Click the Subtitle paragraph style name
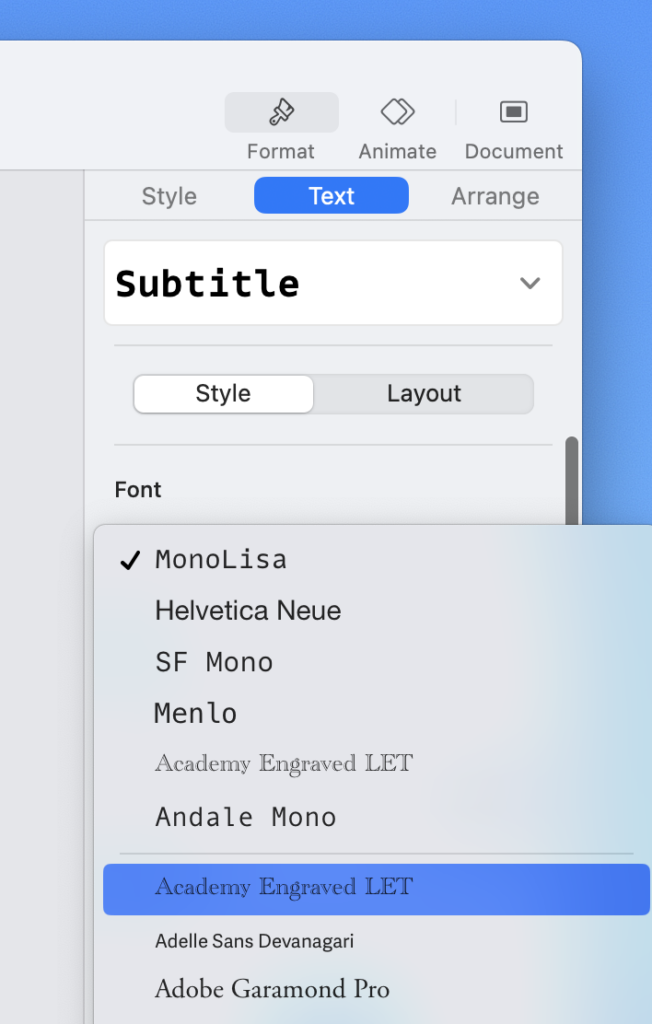This screenshot has height=1024, width=652. (208, 284)
